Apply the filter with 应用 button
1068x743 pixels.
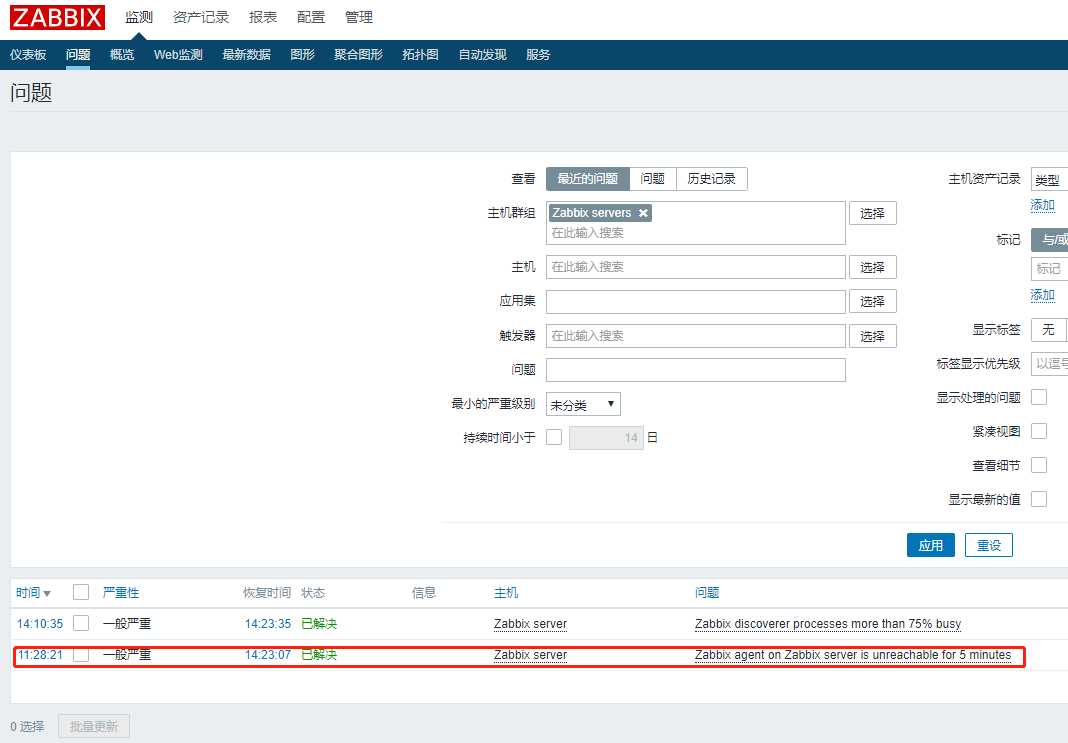click(x=930, y=545)
